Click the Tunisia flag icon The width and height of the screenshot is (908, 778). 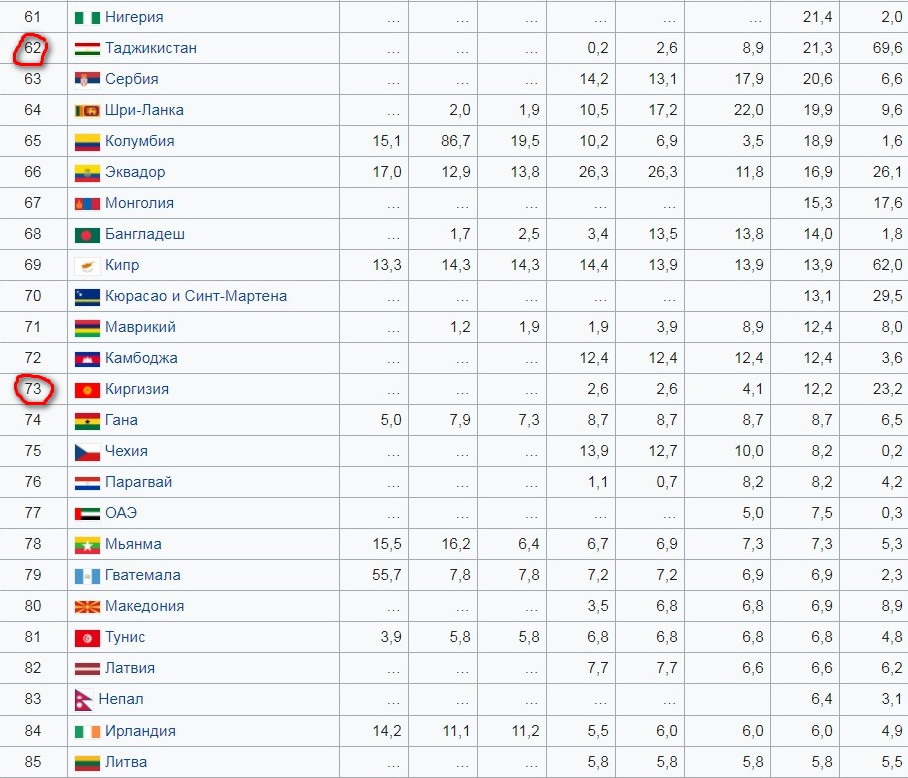87,637
